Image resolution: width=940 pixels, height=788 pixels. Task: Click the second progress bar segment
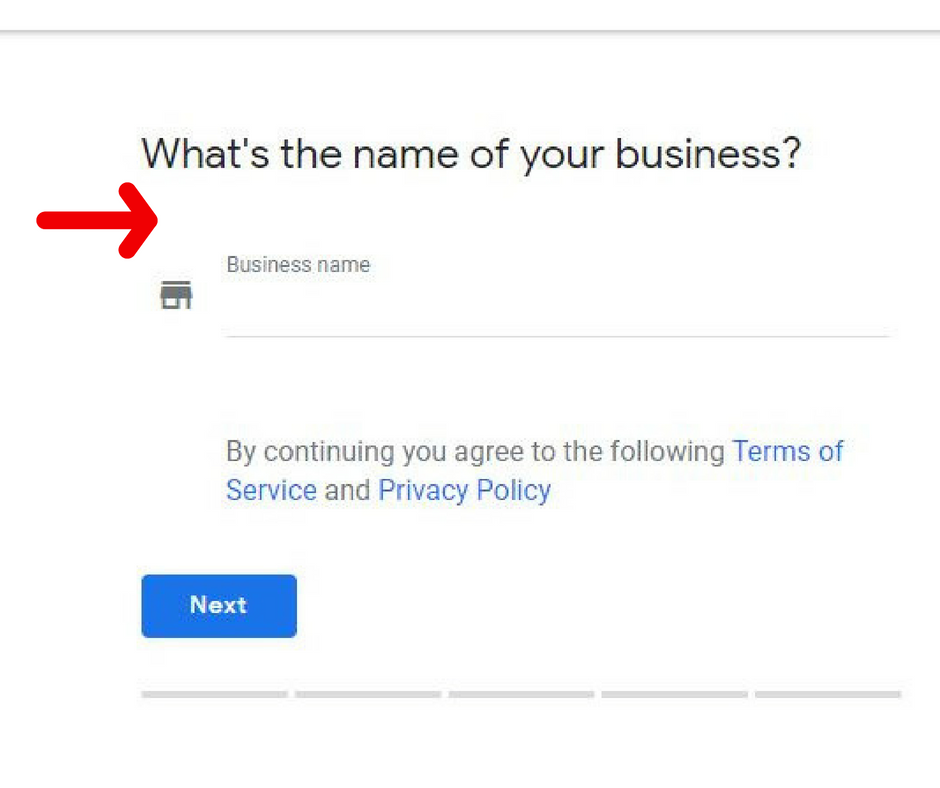pyautogui.click(x=367, y=693)
